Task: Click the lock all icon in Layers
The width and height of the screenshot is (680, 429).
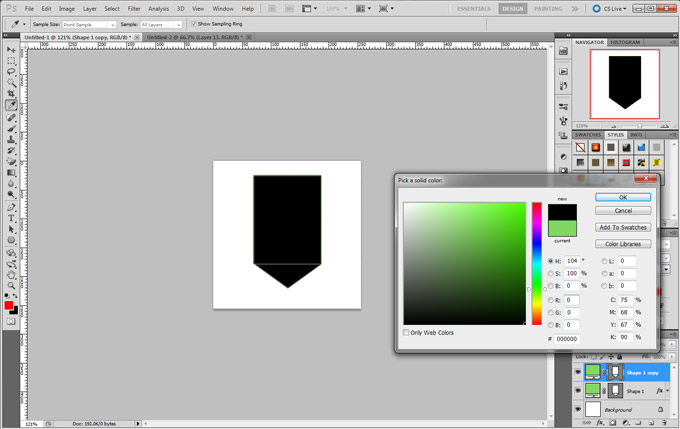Action: click(620, 357)
